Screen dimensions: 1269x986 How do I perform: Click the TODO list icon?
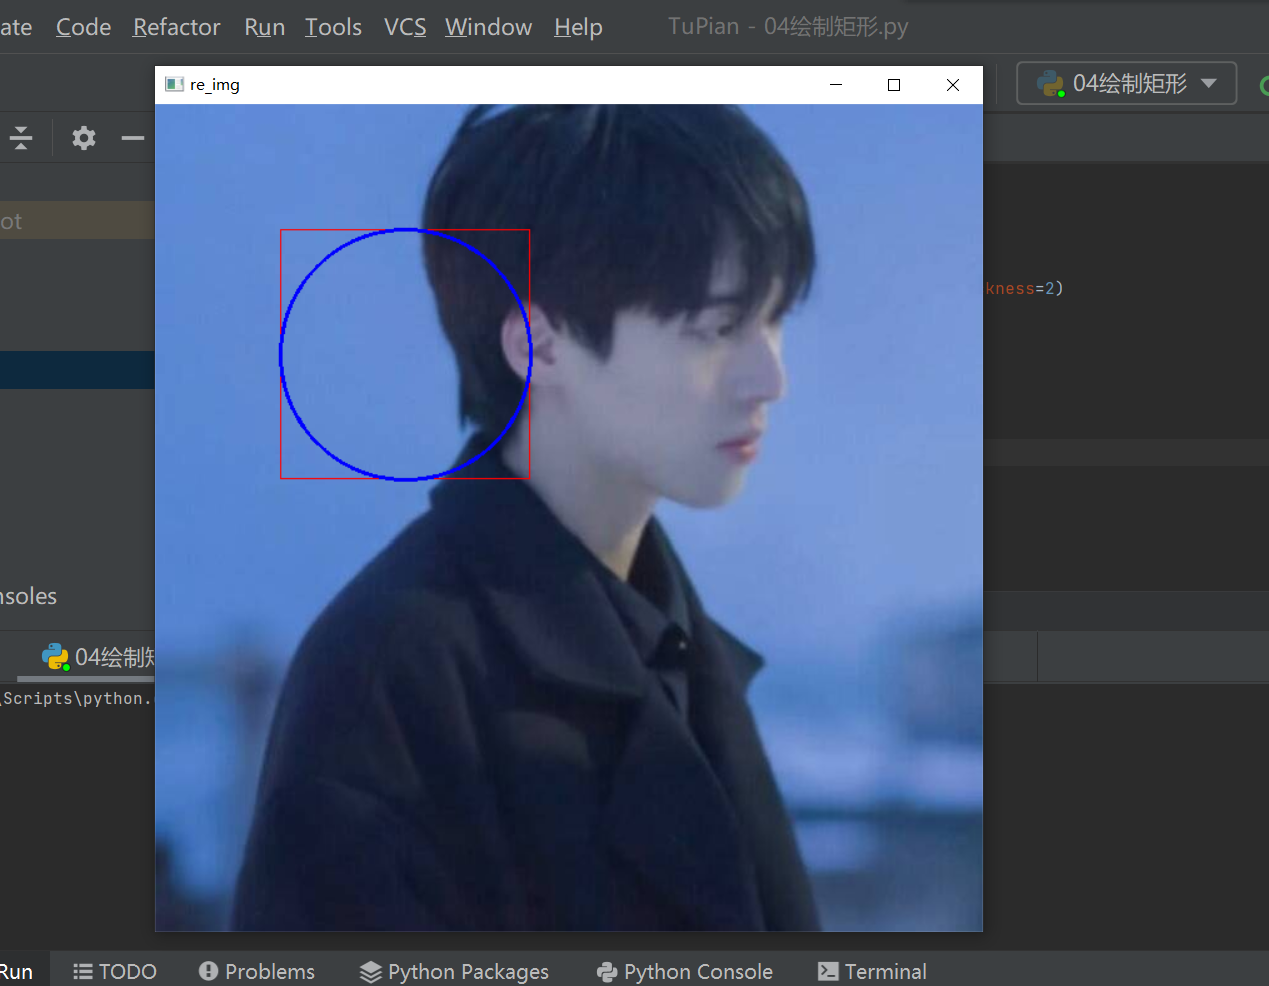83,971
